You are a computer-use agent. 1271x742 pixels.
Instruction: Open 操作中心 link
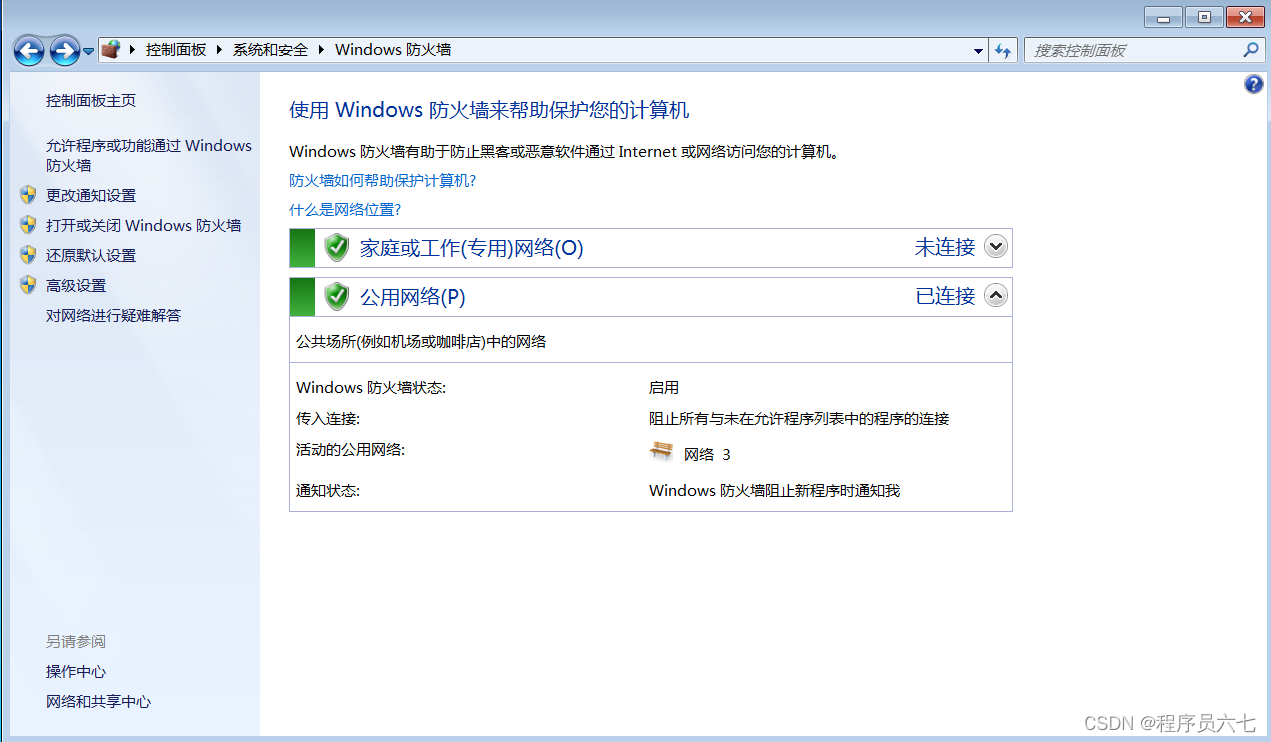[76, 672]
